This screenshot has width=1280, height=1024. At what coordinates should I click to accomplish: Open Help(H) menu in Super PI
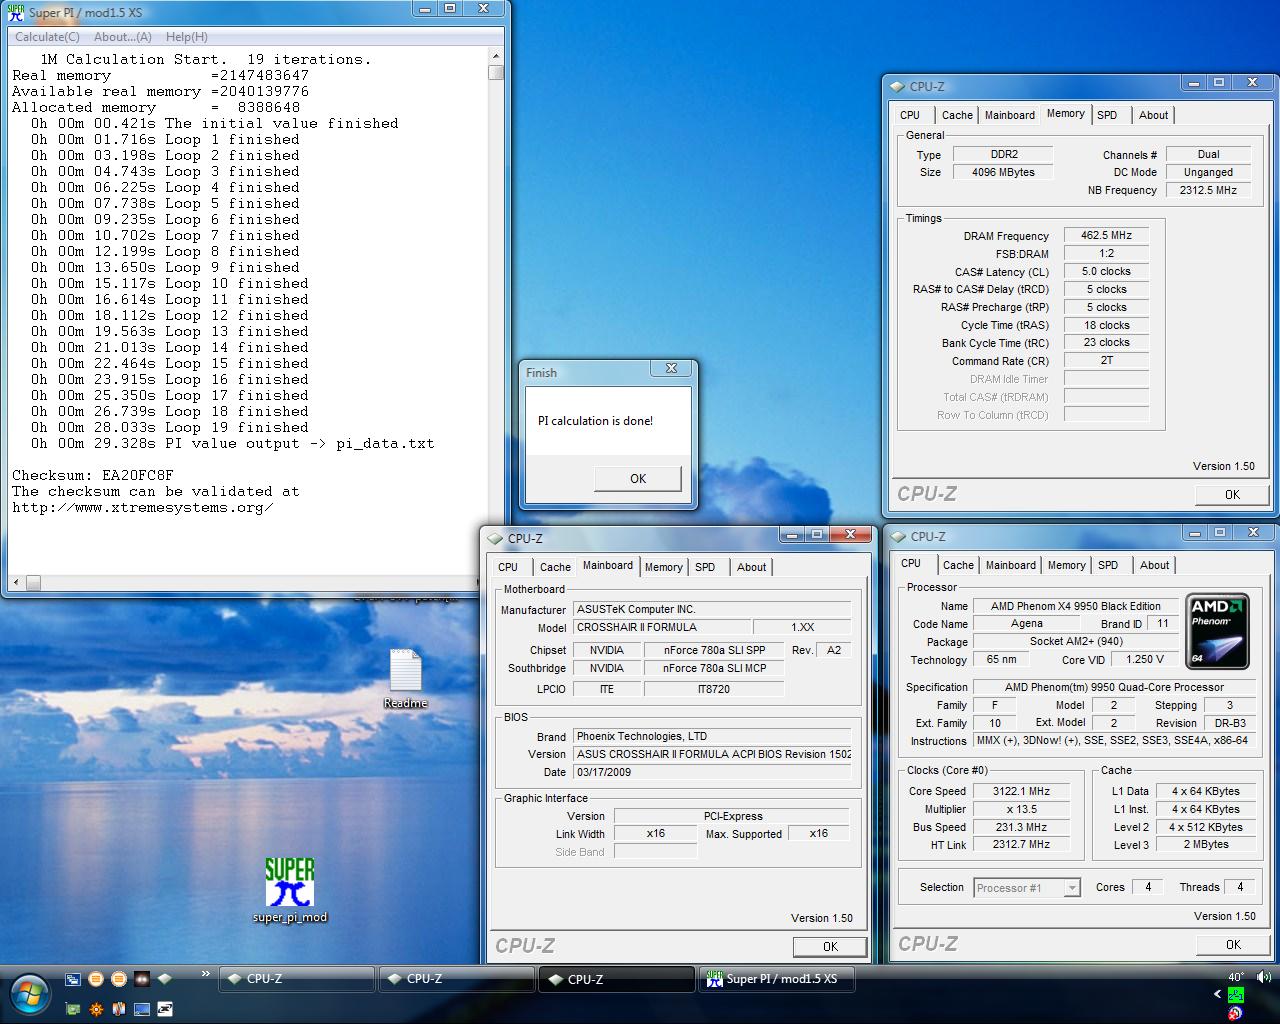187,37
